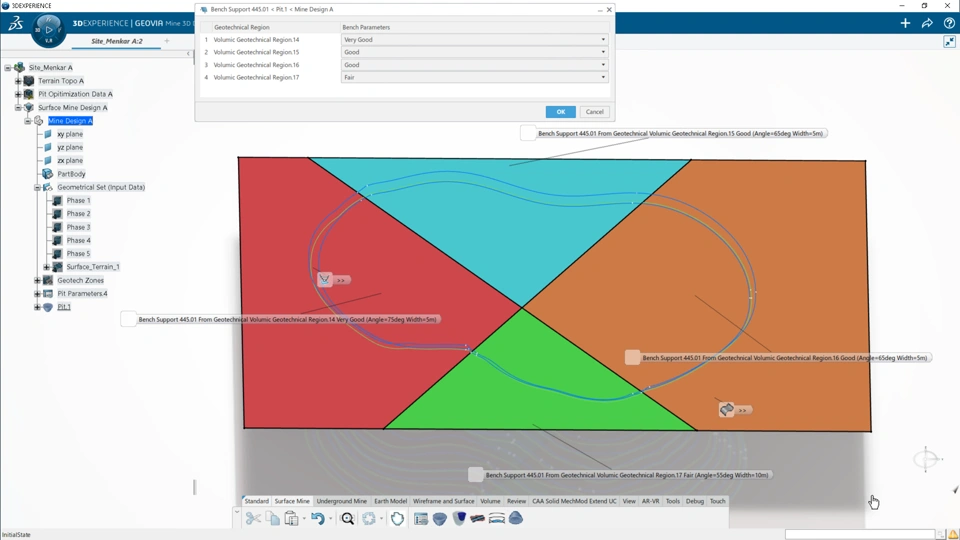Click the blue pit bowl icon
Image resolution: width=960 pixels, height=540 pixels.
pos(440,519)
